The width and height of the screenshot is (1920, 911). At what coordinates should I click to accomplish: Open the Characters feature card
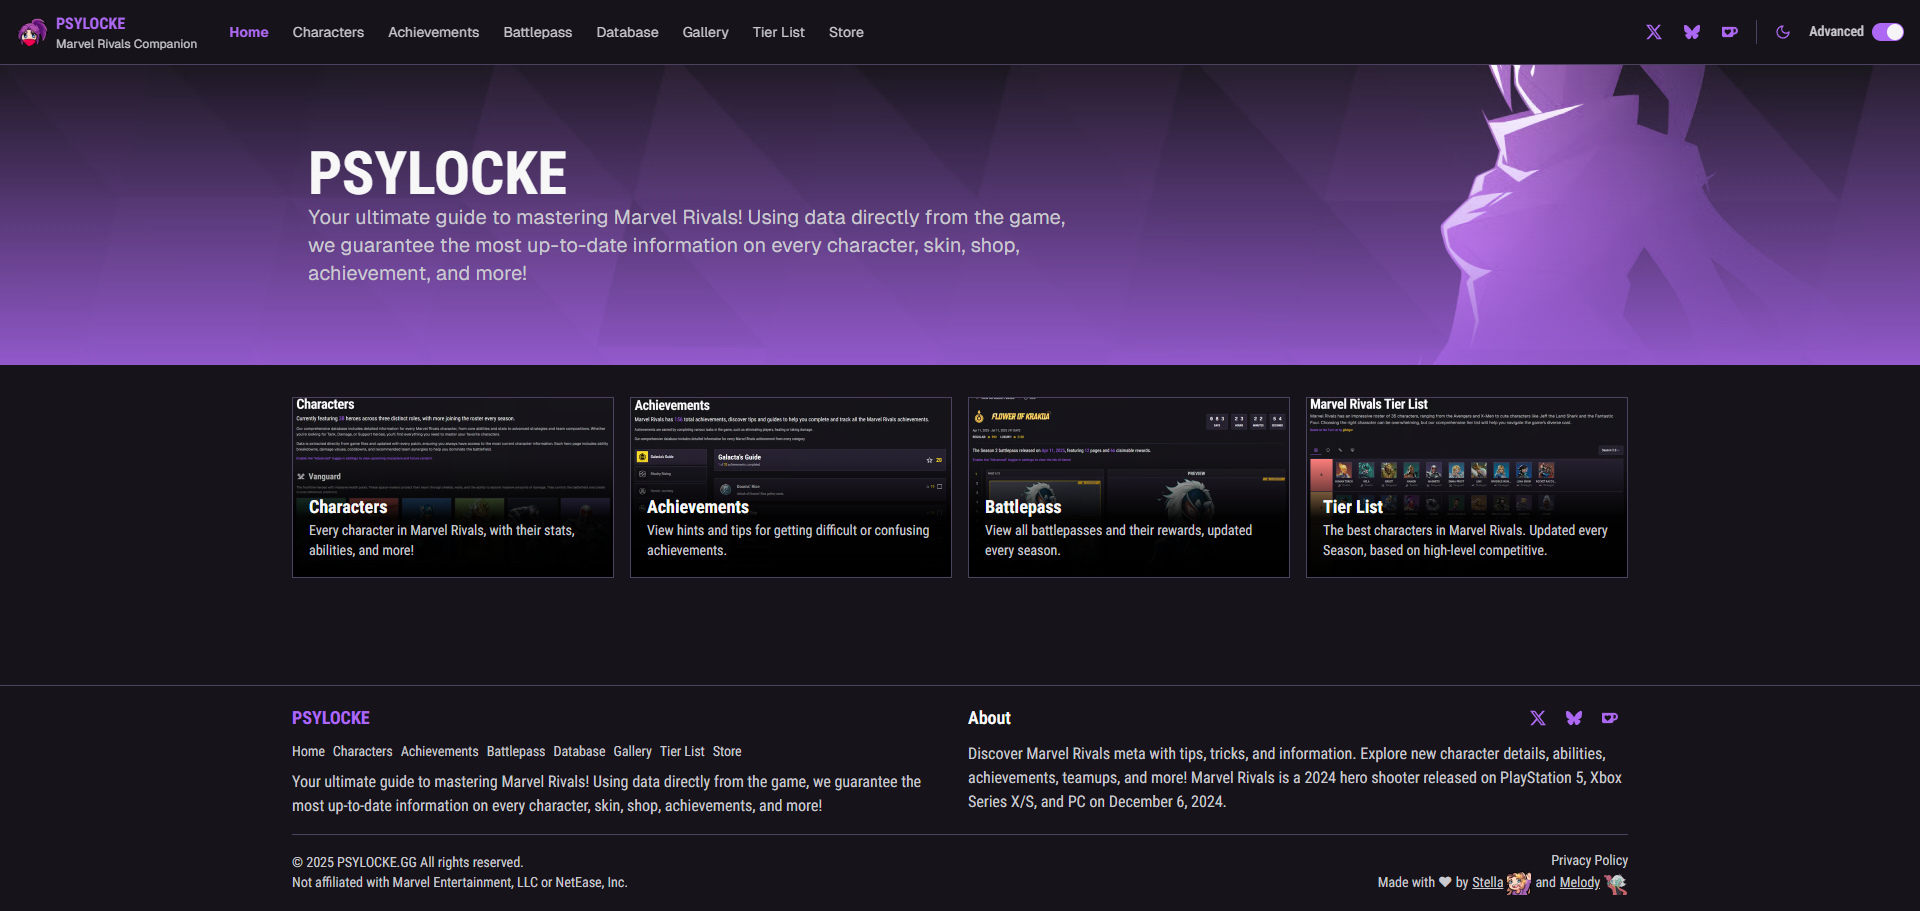[453, 487]
